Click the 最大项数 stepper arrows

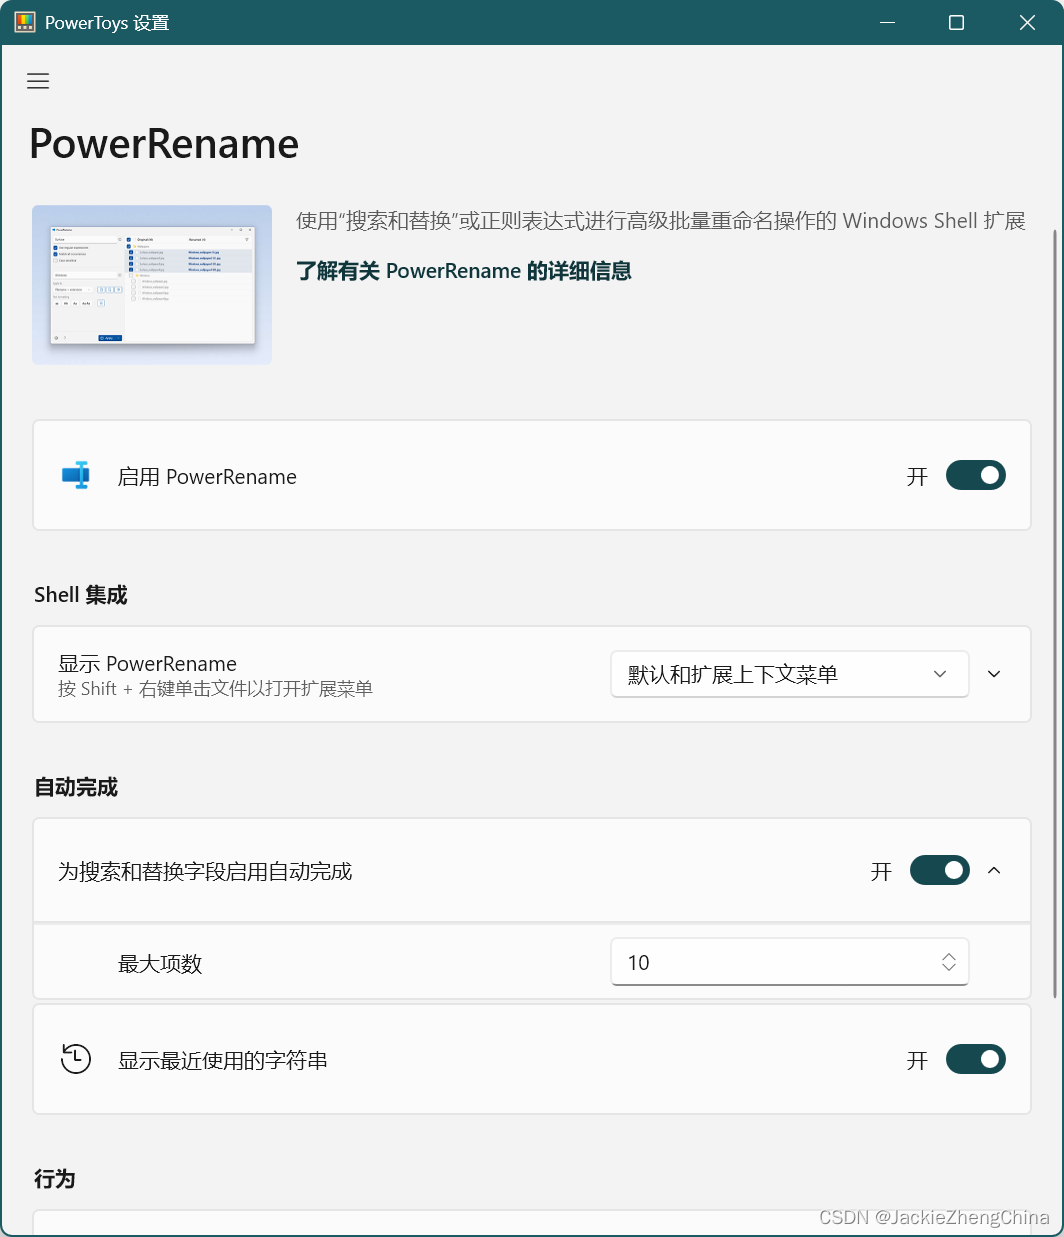pos(949,962)
